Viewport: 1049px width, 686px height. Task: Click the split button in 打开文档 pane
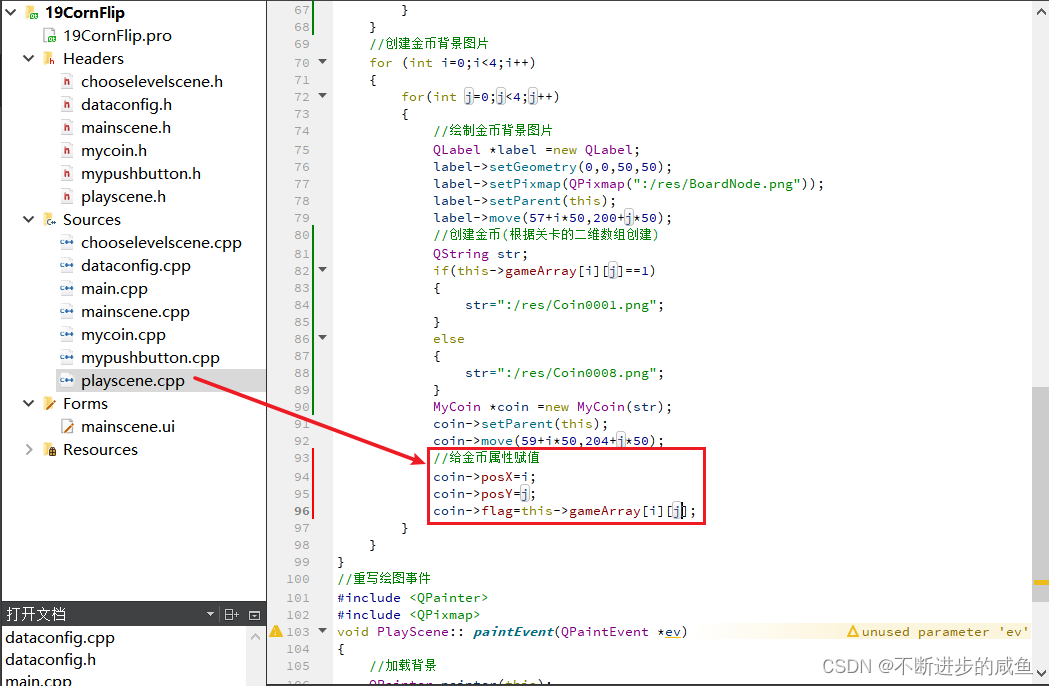[231, 614]
